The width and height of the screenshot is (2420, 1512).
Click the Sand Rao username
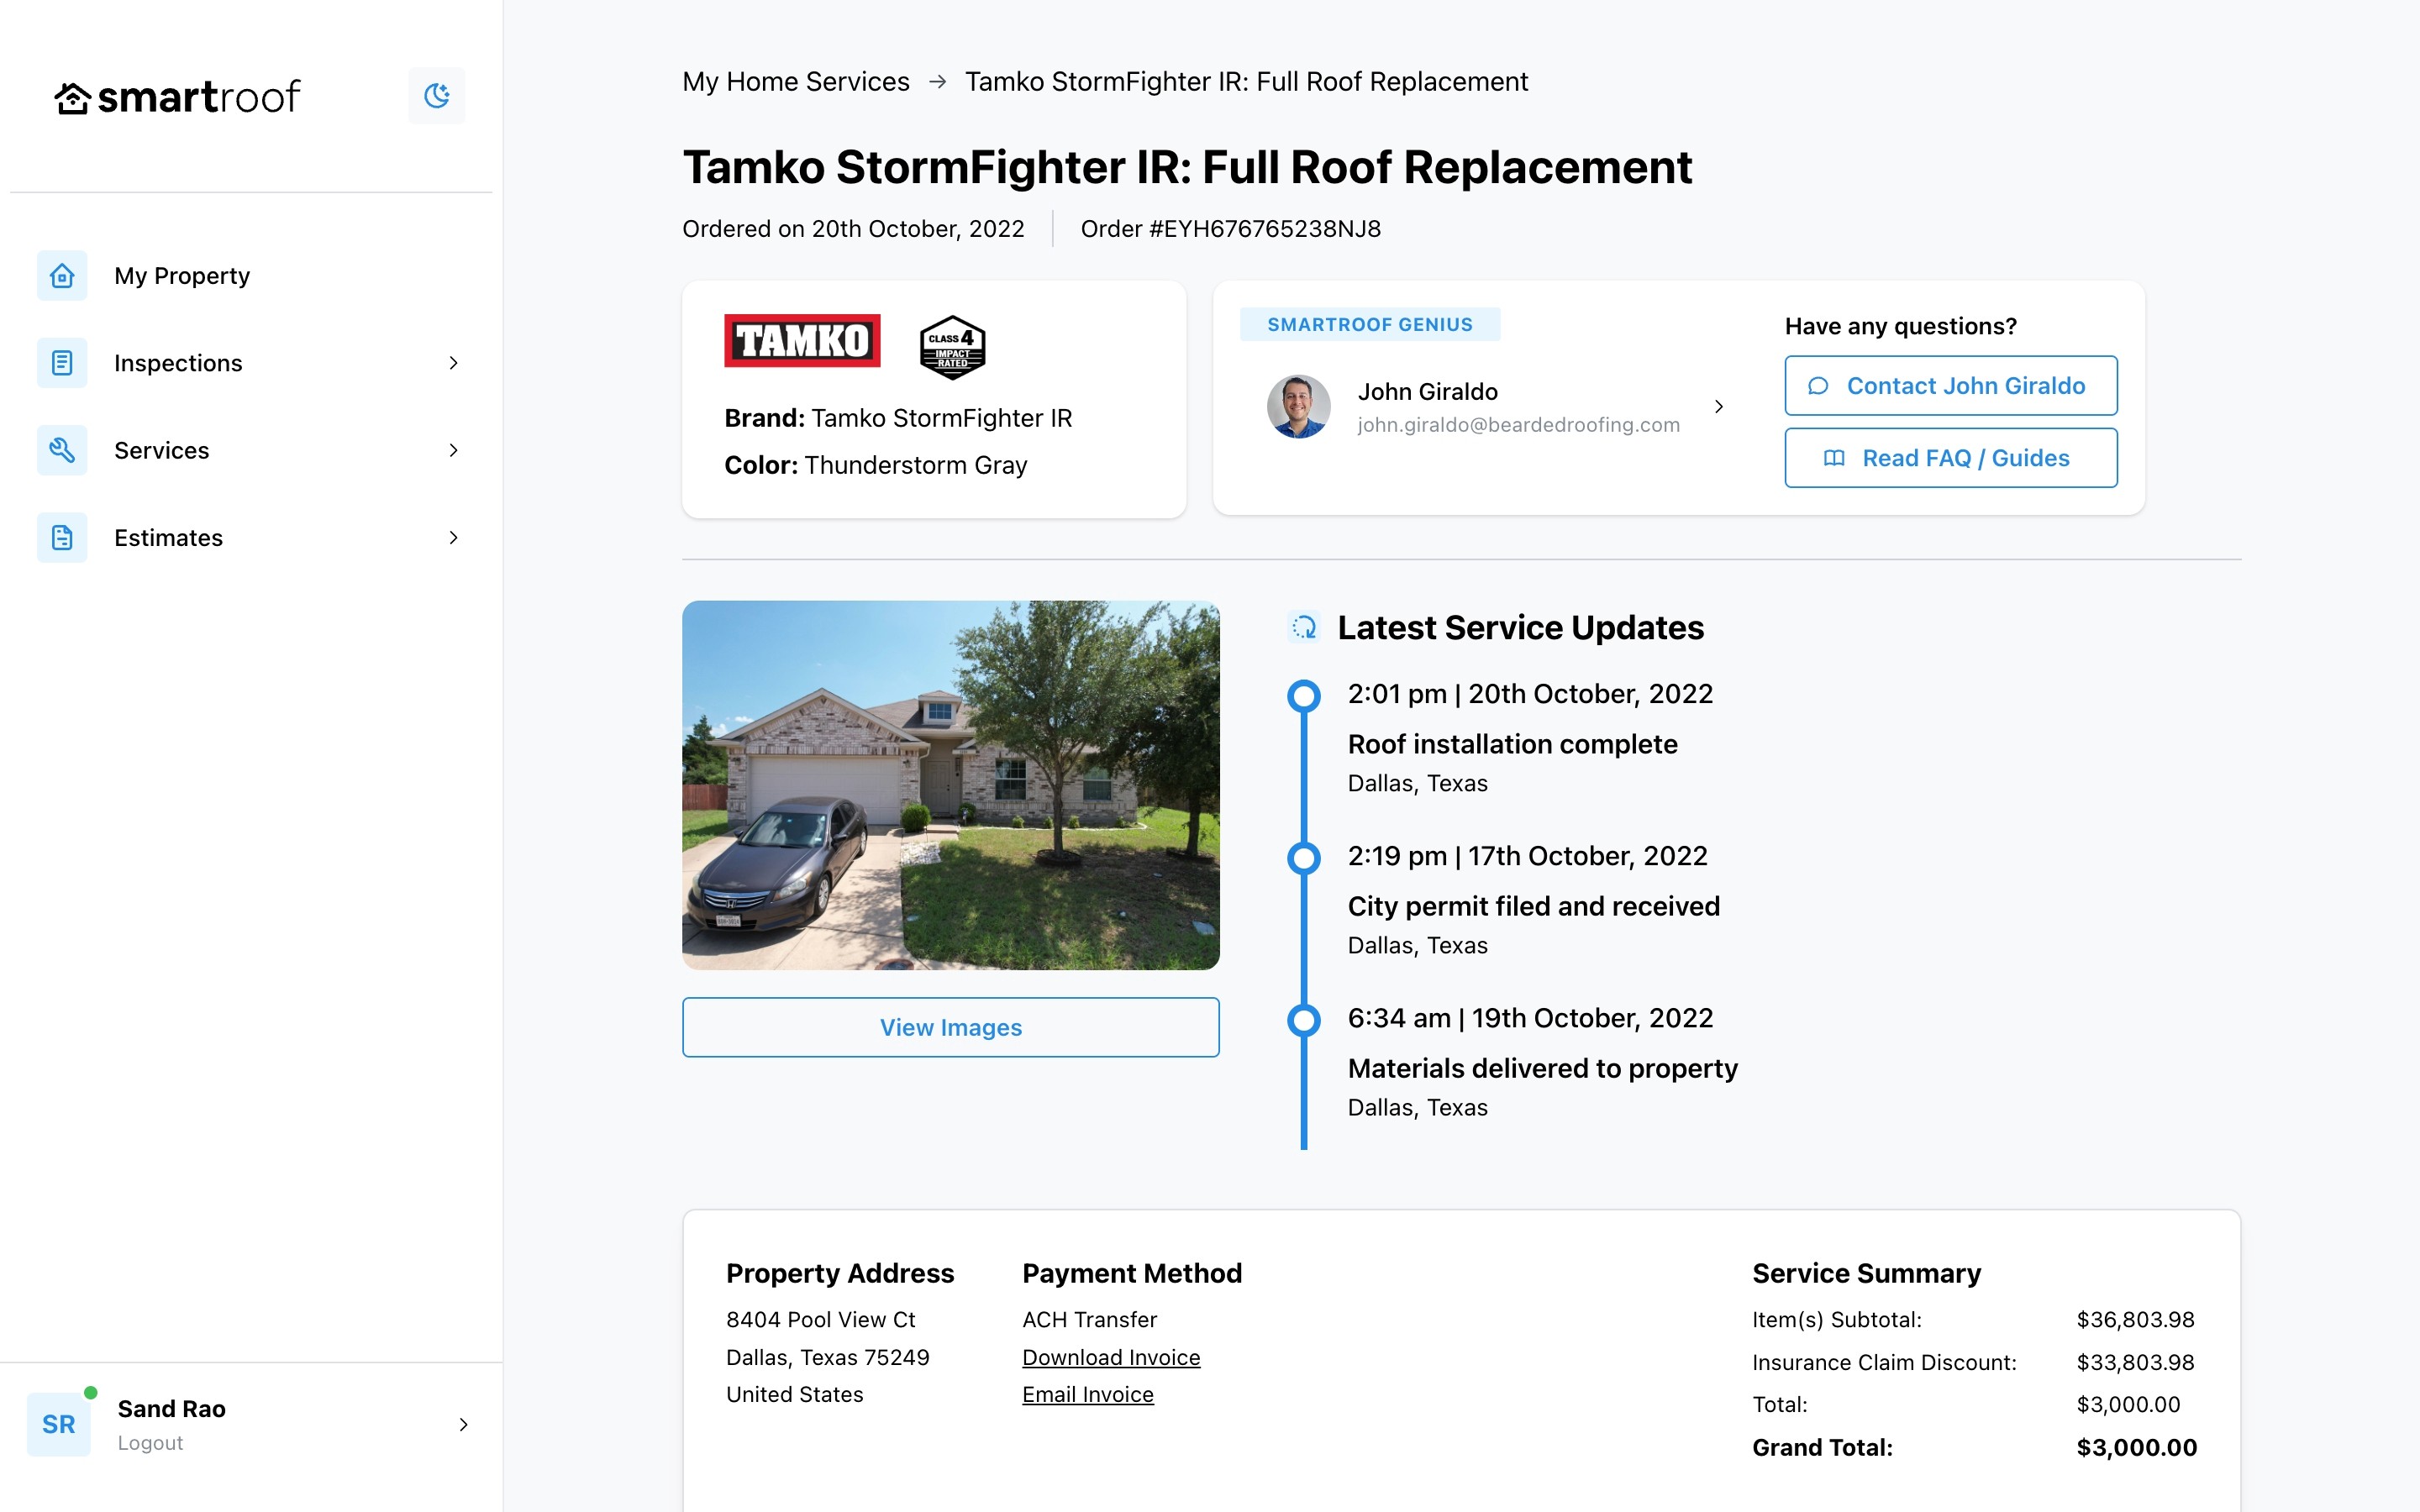point(172,1409)
